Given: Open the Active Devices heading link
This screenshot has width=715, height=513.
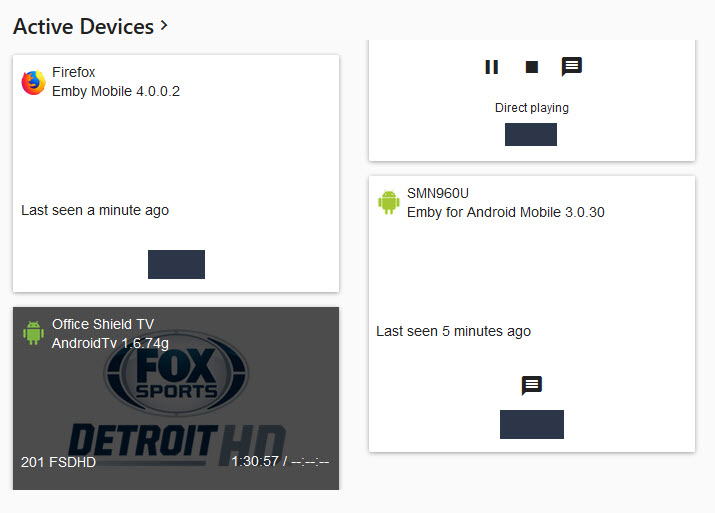Looking at the screenshot, I should [x=83, y=26].
